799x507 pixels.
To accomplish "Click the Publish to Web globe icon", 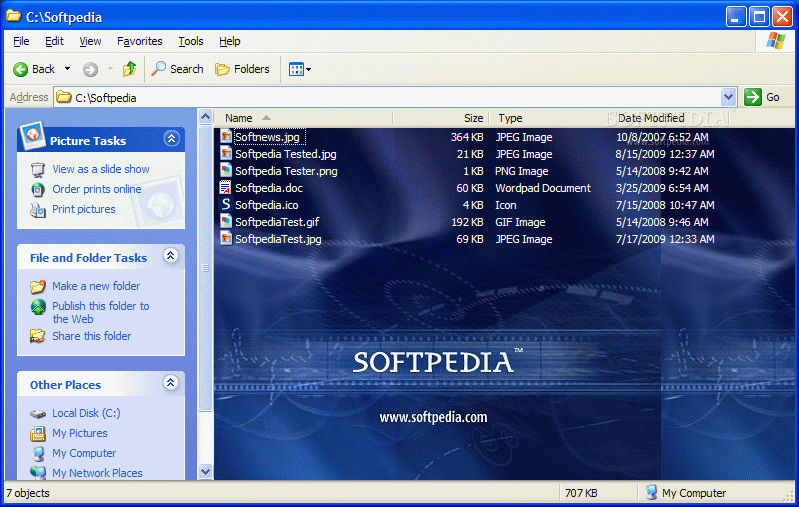I will pos(38,307).
